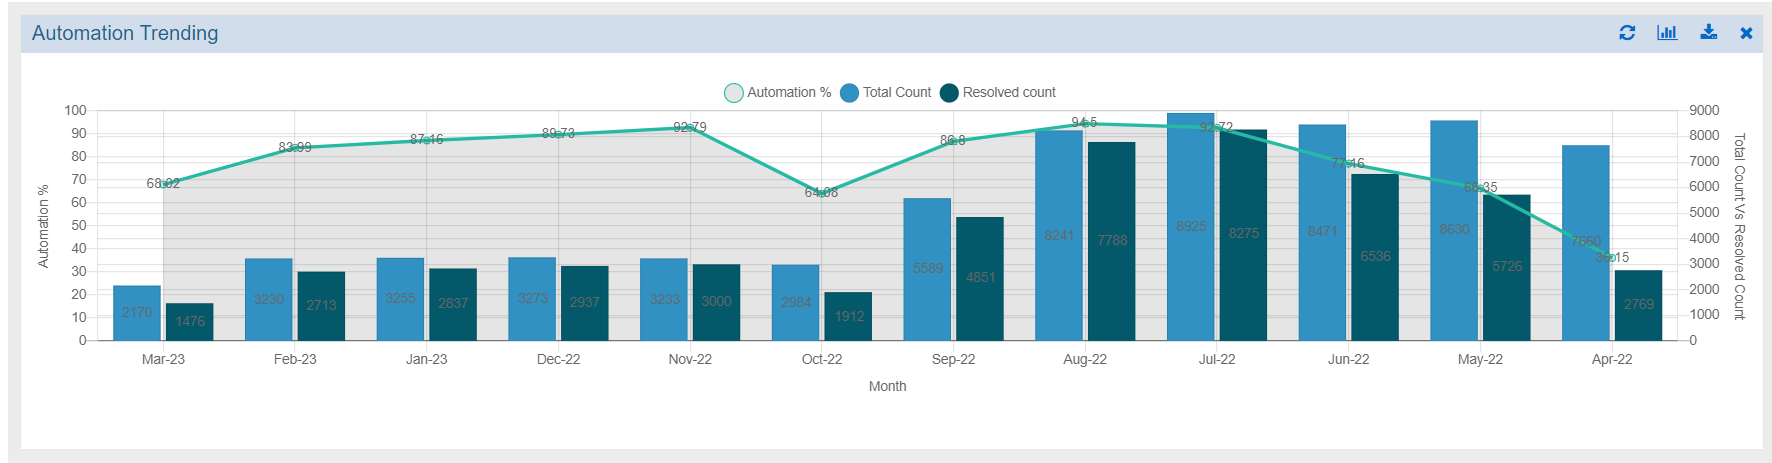Open the bar chart type icon
1772x463 pixels.
(1667, 33)
